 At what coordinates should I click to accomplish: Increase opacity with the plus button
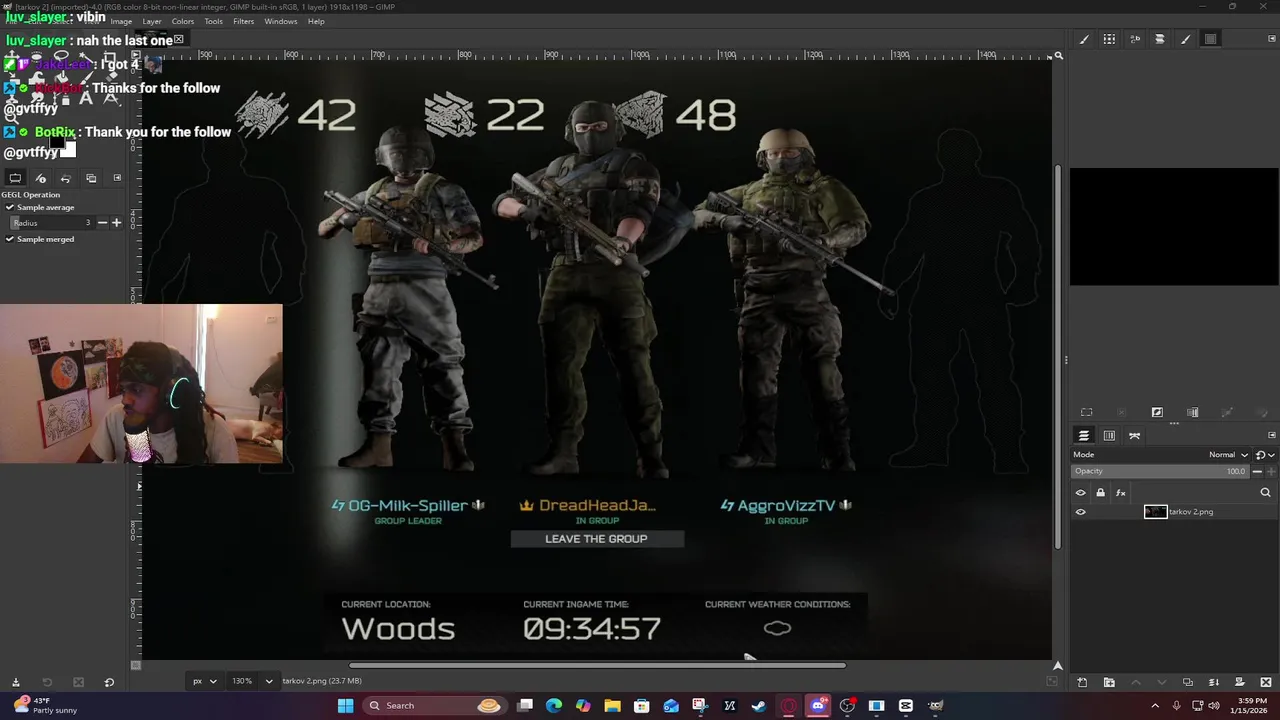click(1270, 471)
